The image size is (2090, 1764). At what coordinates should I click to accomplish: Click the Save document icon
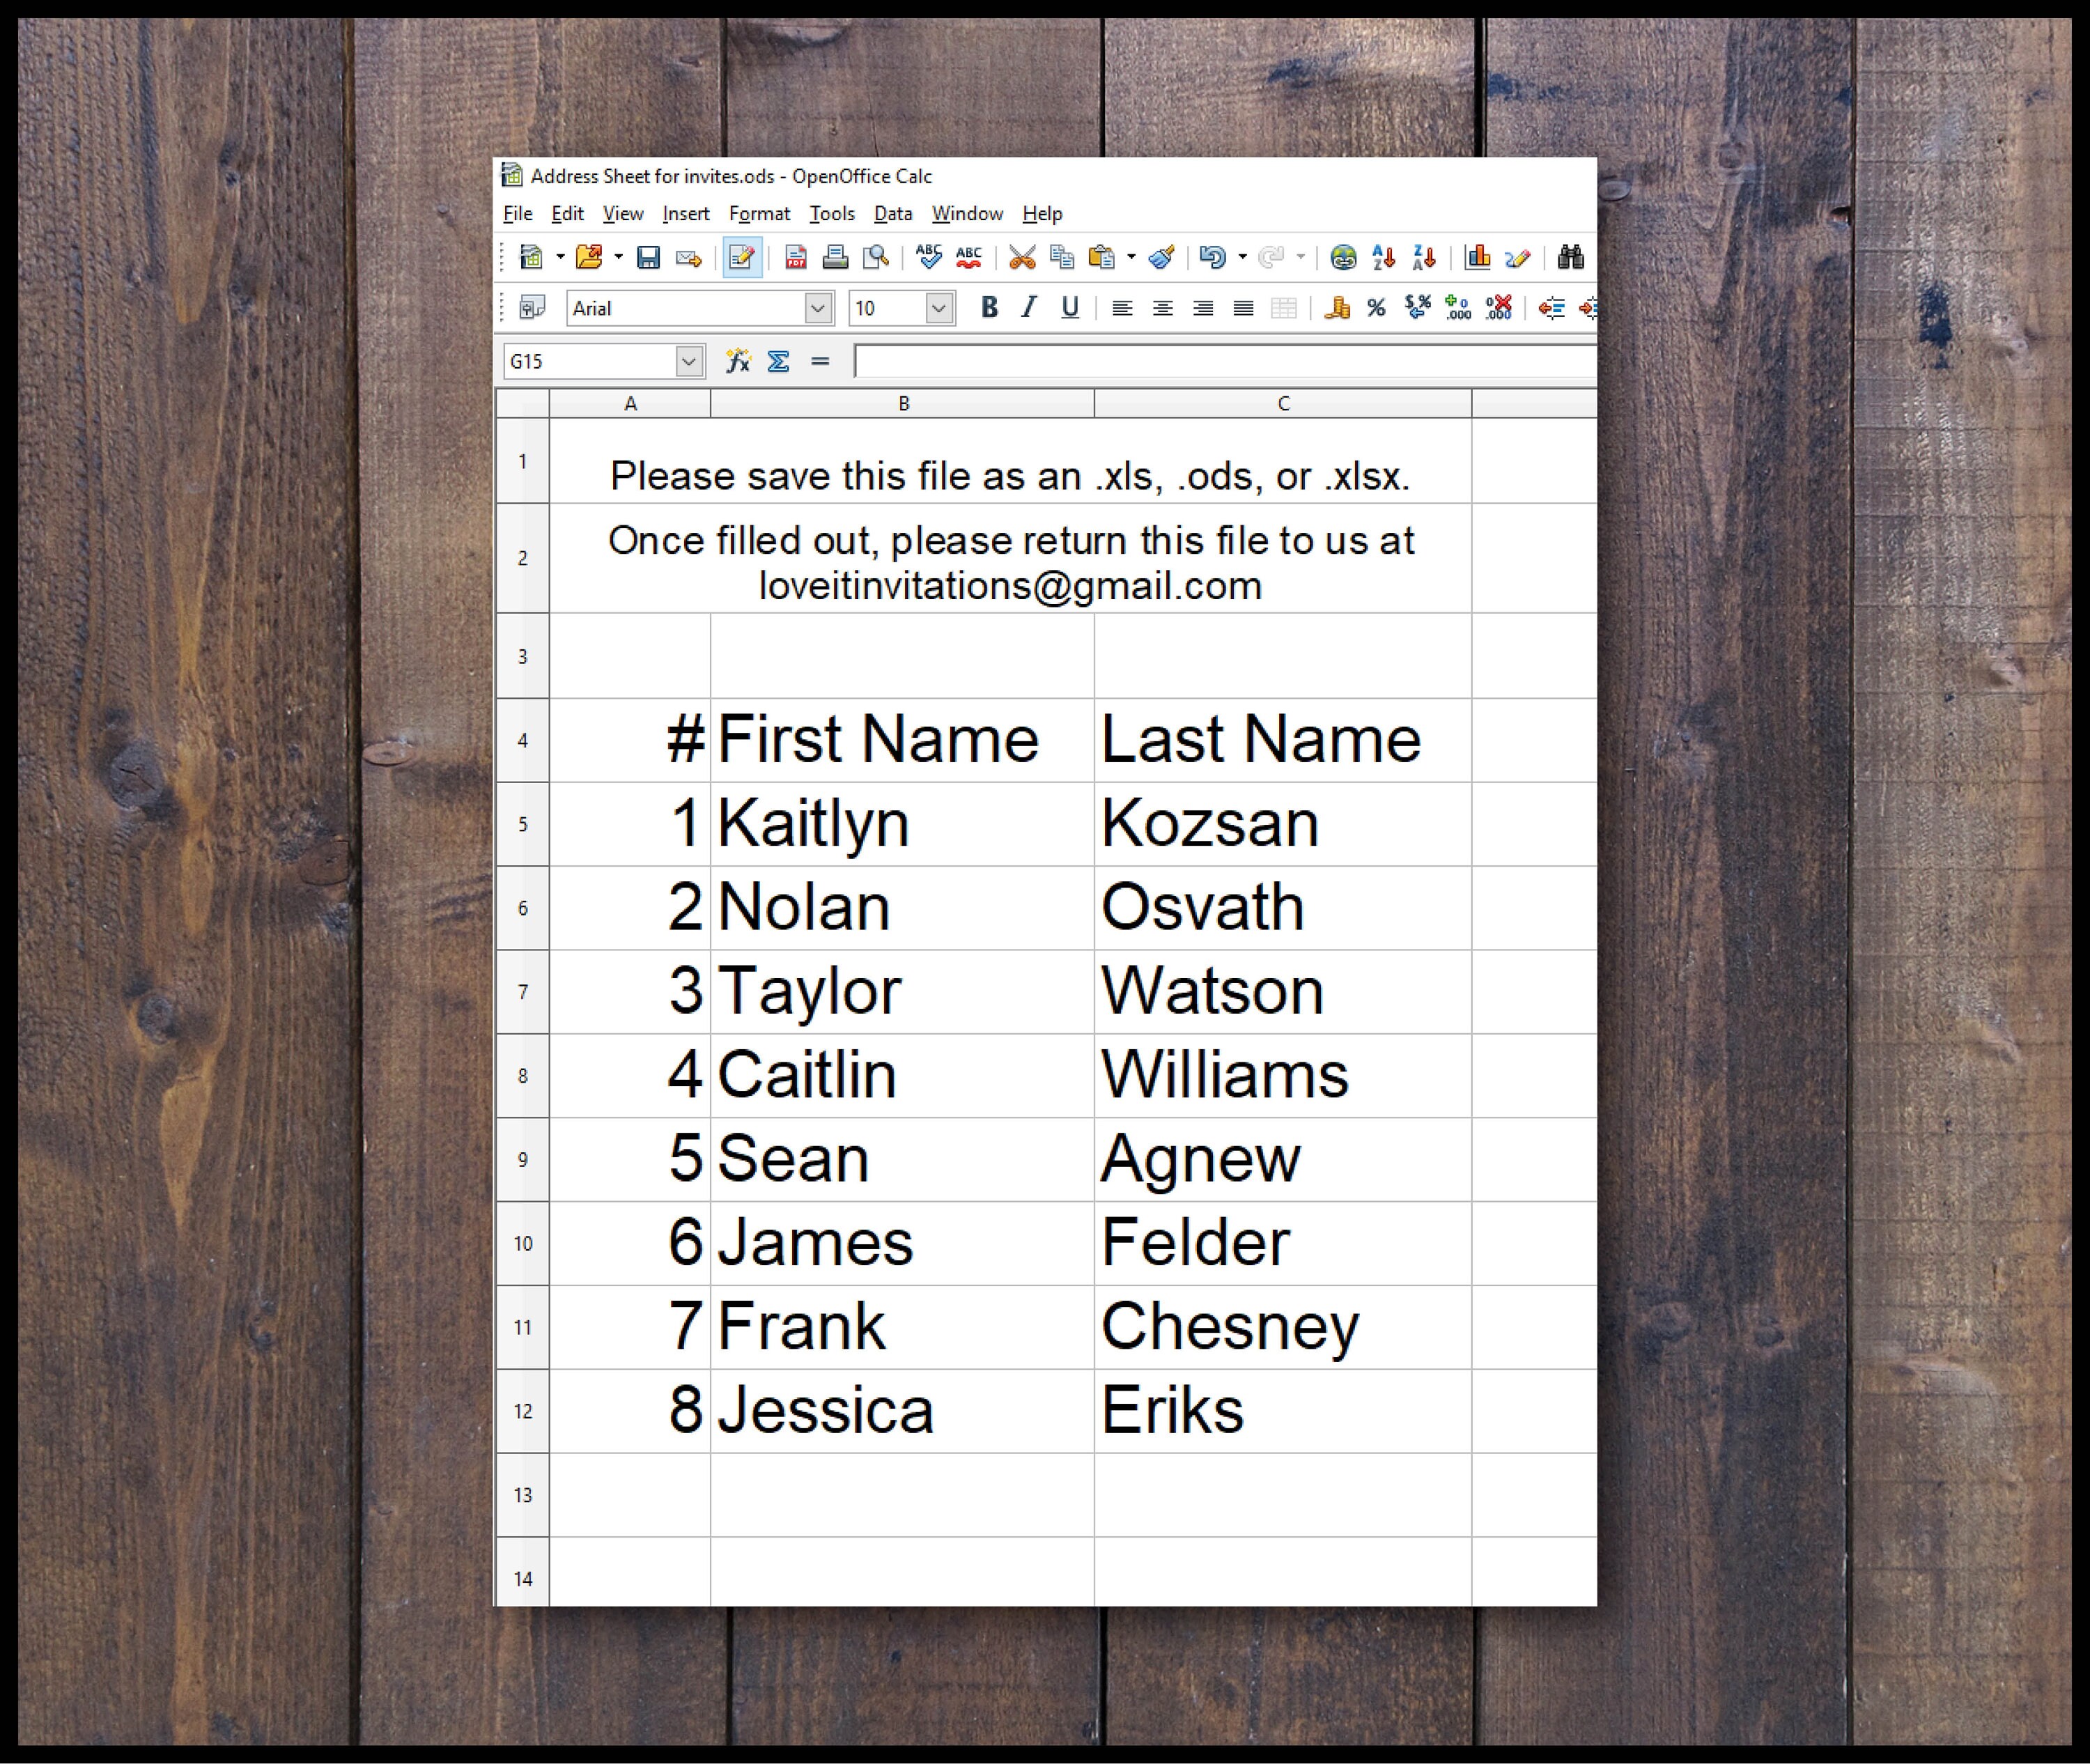648,258
